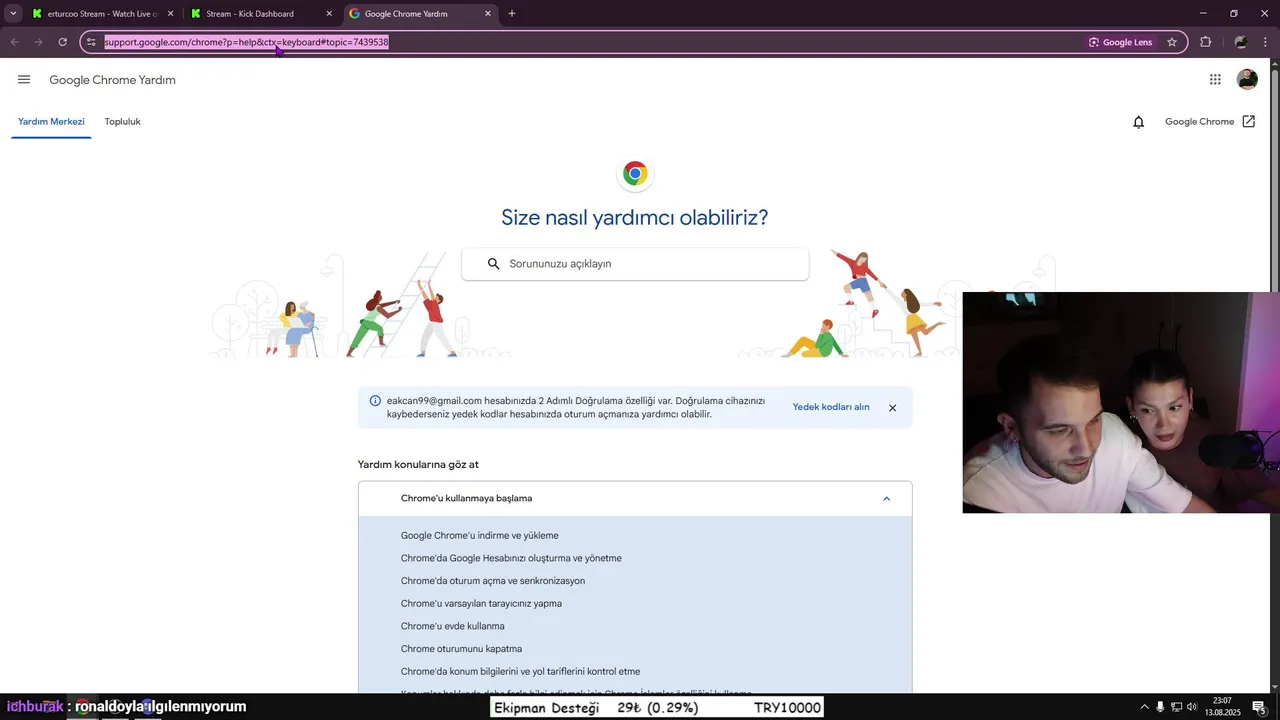Open the tab search dropdown arrow
This screenshot has height=720, width=1280.
click(13, 14)
